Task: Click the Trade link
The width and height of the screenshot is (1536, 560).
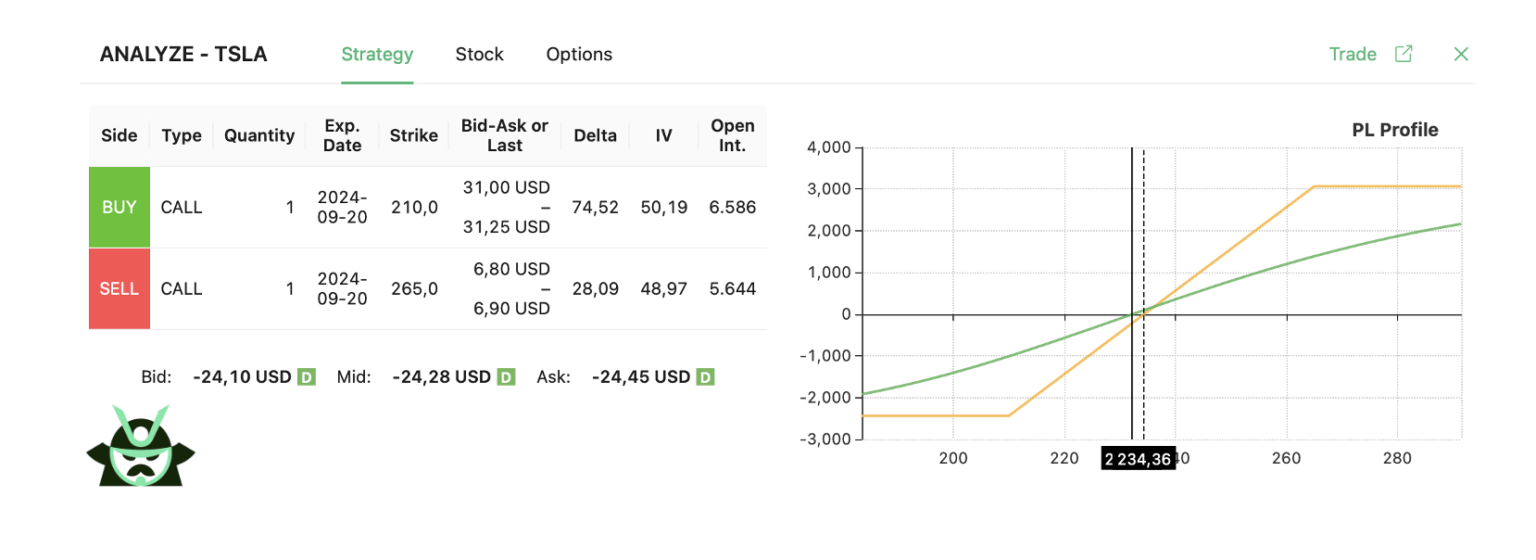Action: [1352, 54]
